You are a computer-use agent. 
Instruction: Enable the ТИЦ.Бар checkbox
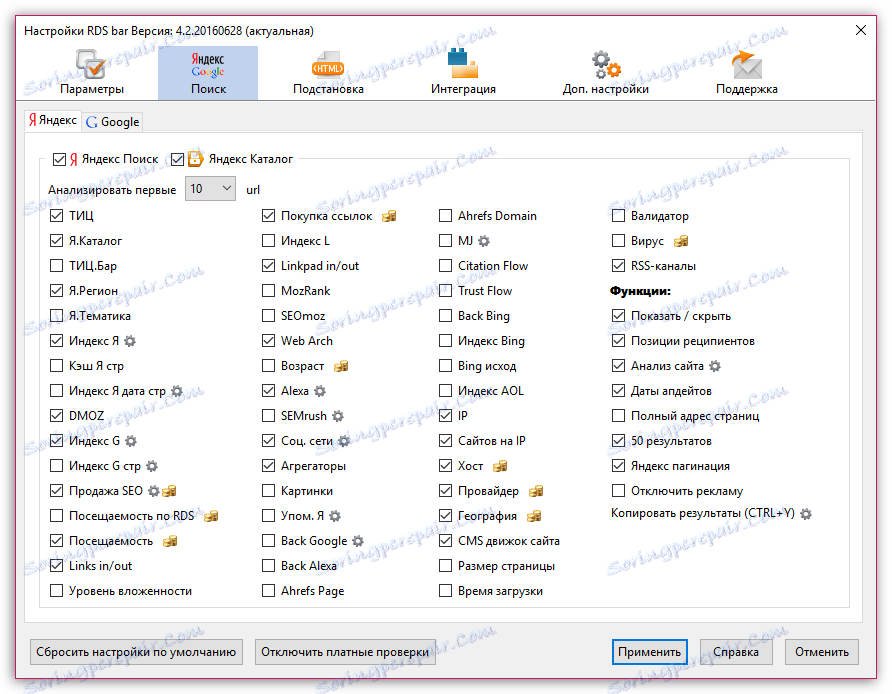[56, 266]
